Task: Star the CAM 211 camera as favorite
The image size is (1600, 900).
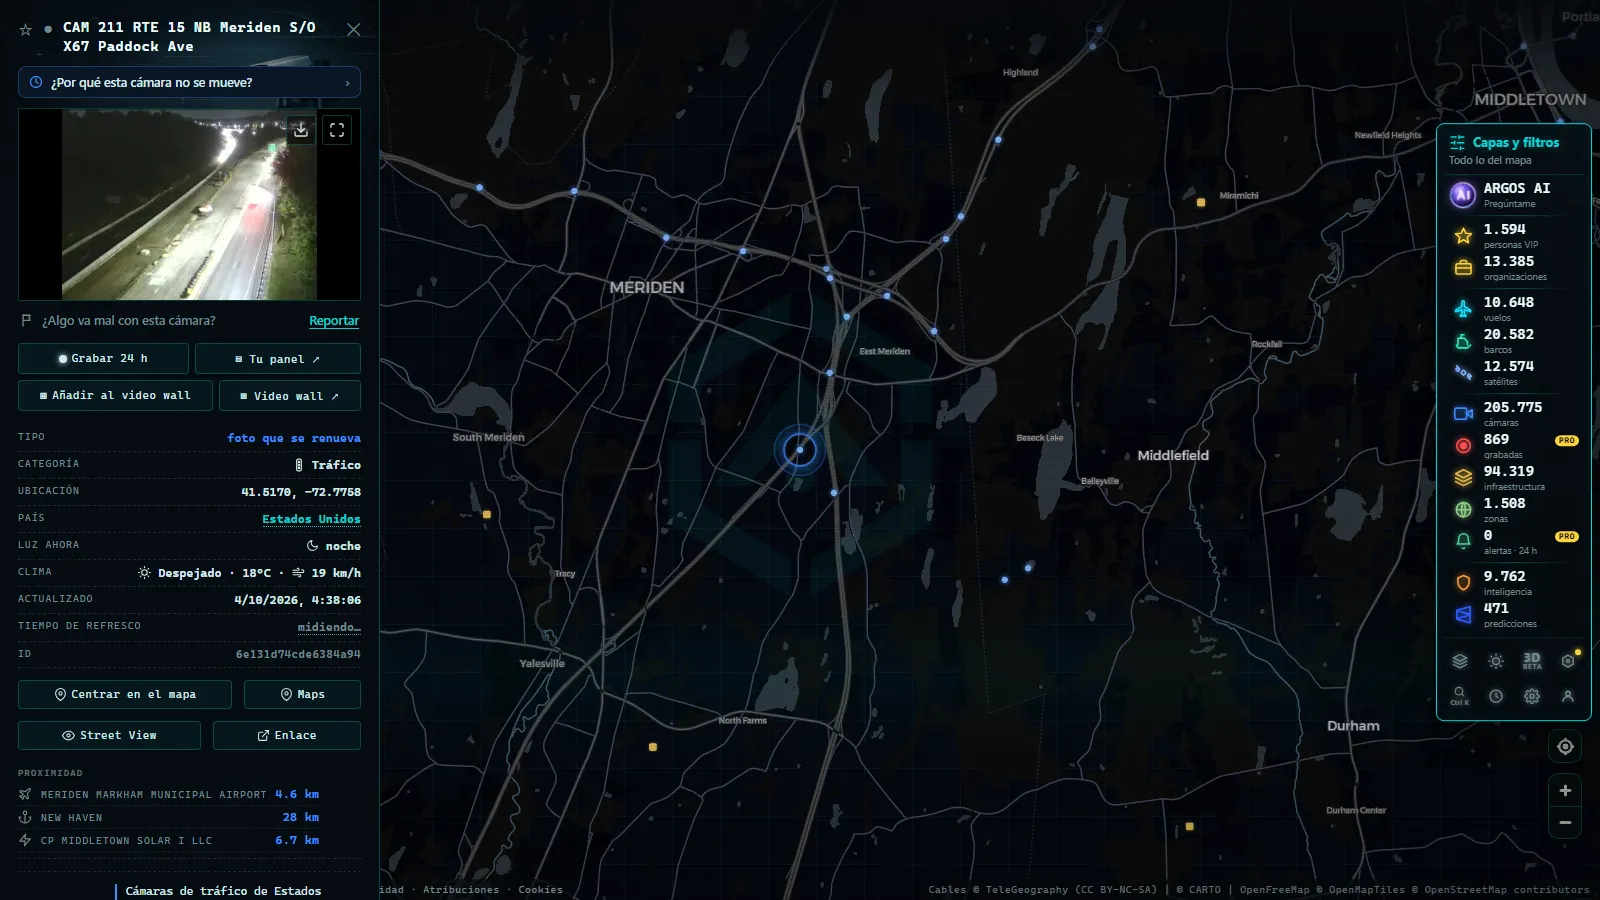Action: (x=26, y=30)
